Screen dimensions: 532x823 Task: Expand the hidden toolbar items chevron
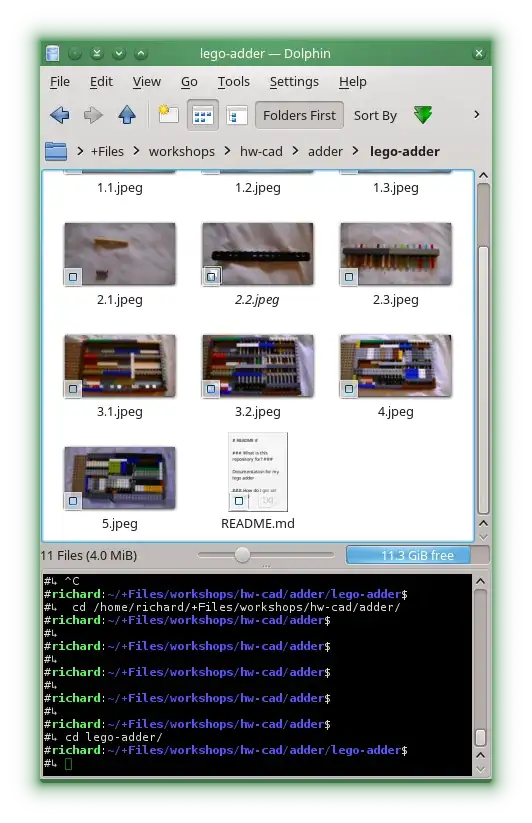(x=476, y=114)
